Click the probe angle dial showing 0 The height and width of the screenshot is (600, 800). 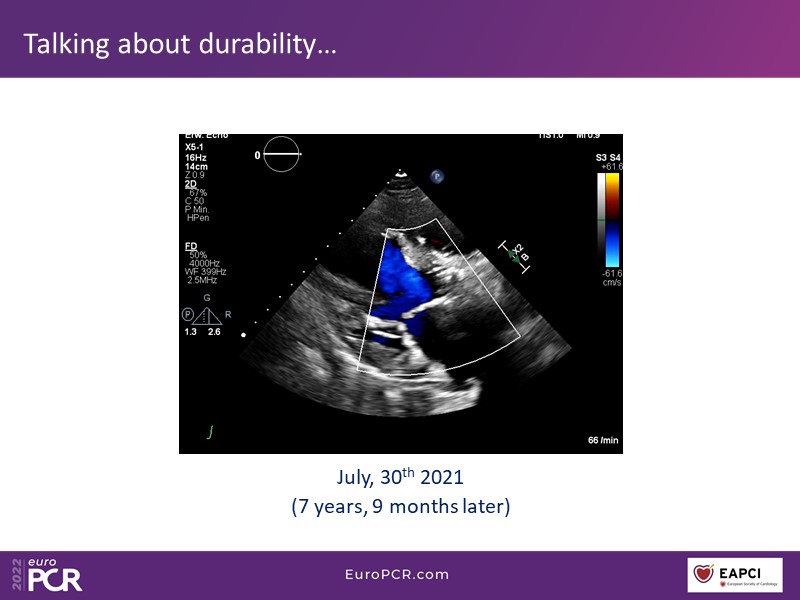(282, 155)
